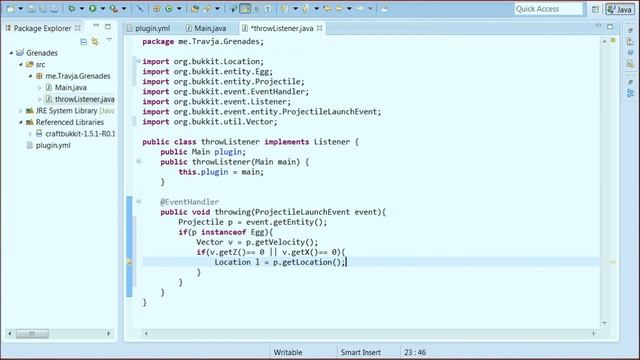Click Package Explorer scrollbar right arrow
Viewport: 640px width, 360px height.
coord(108,333)
